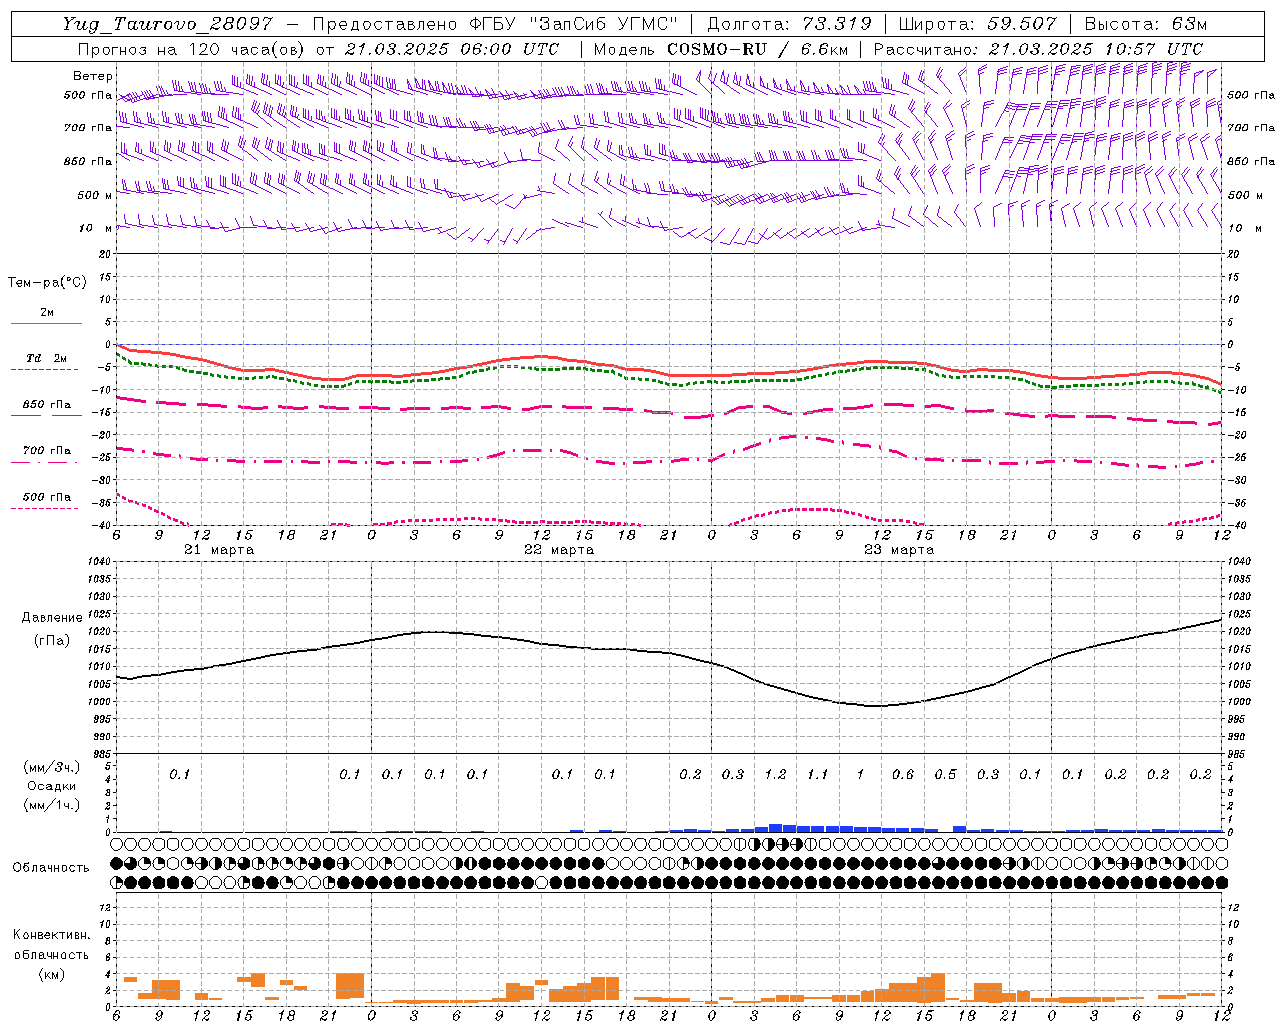1280x1024 pixels.
Task: Click the 0.6 precipitation value
Action: click(903, 775)
